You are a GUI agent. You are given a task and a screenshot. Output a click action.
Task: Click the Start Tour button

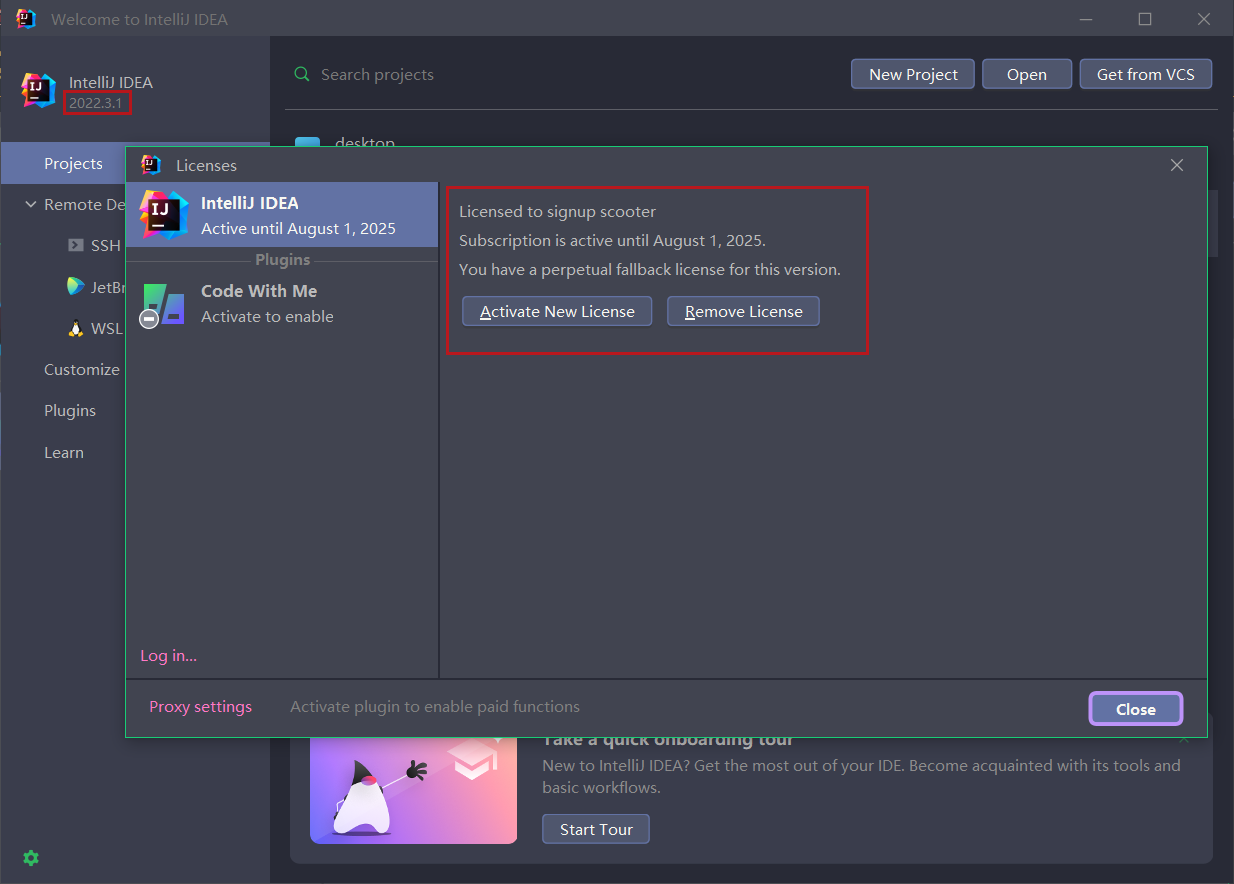tap(596, 830)
